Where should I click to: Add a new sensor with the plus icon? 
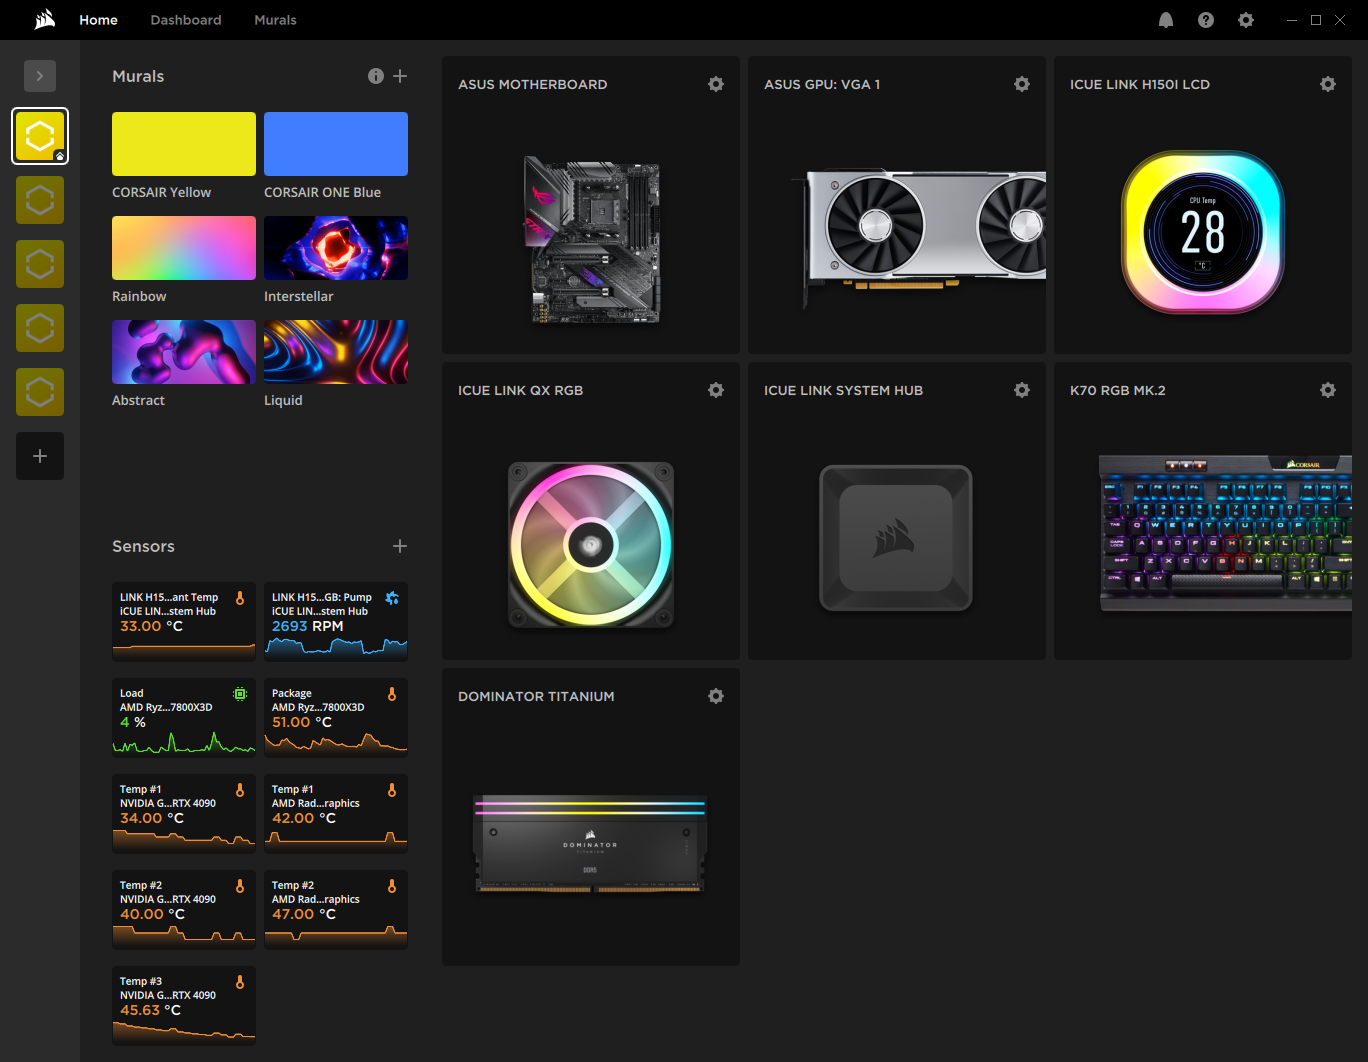pyautogui.click(x=400, y=546)
